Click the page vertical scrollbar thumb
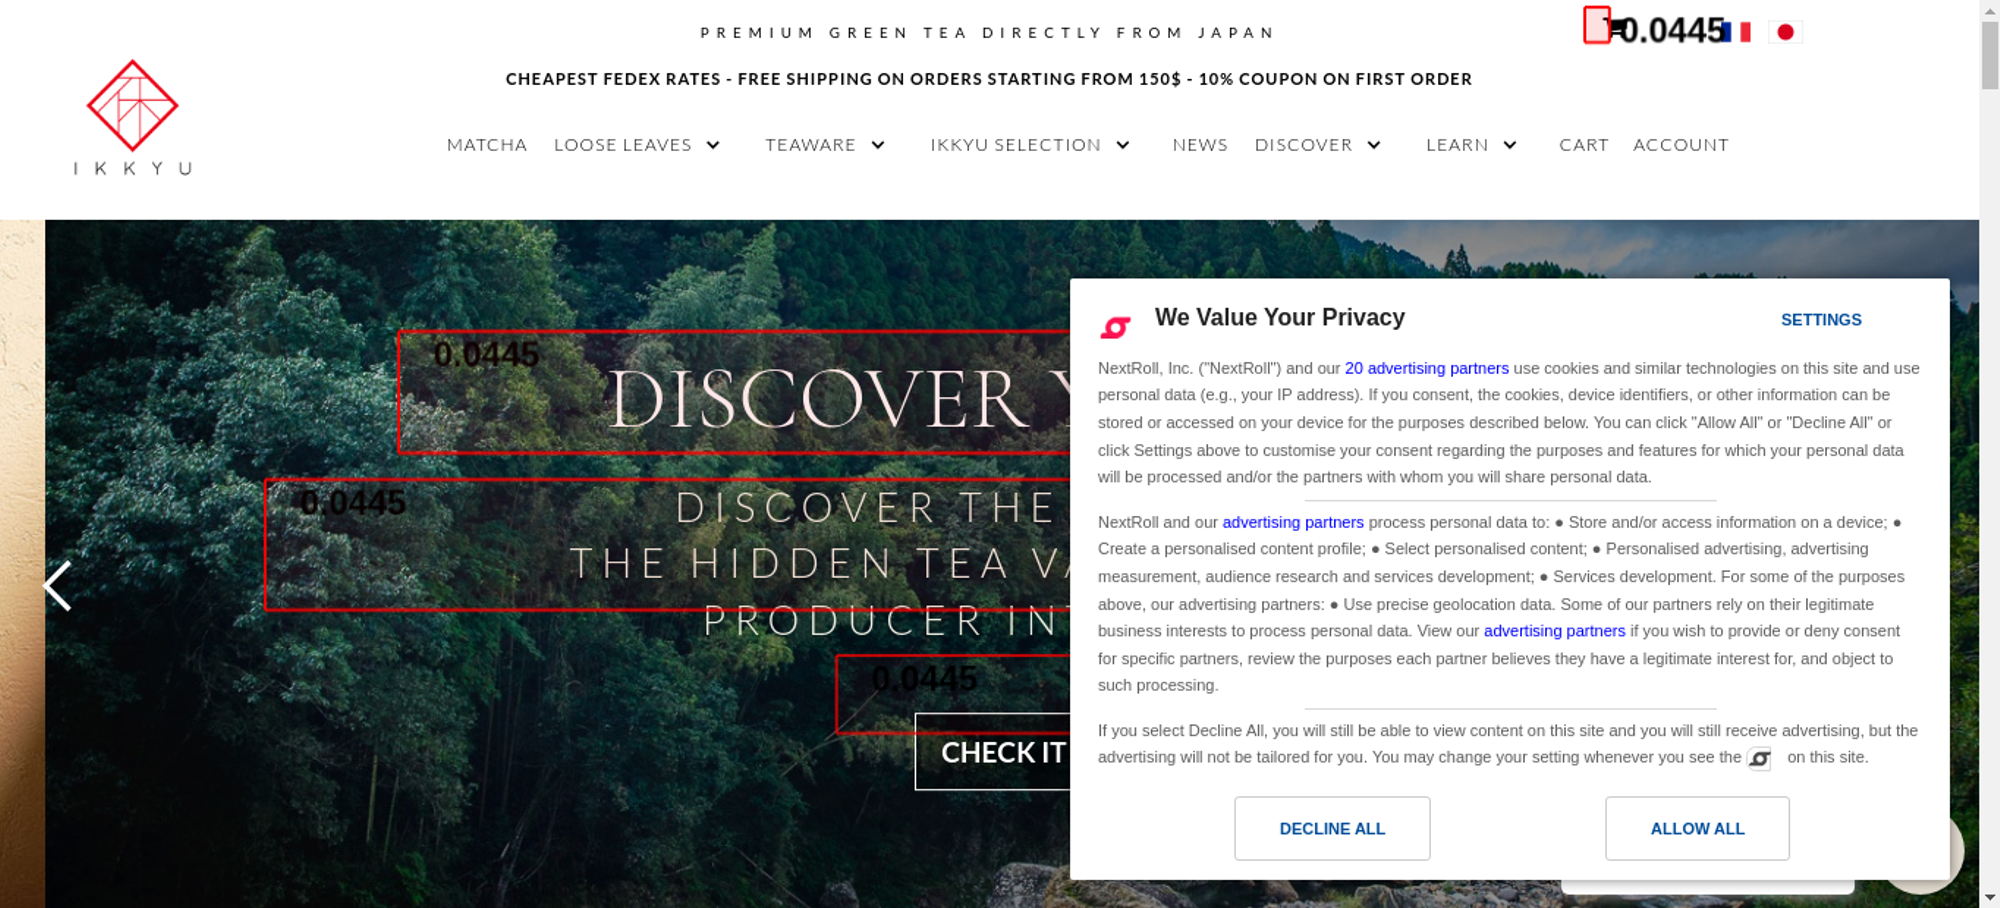The height and width of the screenshot is (908, 2000). point(1990,55)
